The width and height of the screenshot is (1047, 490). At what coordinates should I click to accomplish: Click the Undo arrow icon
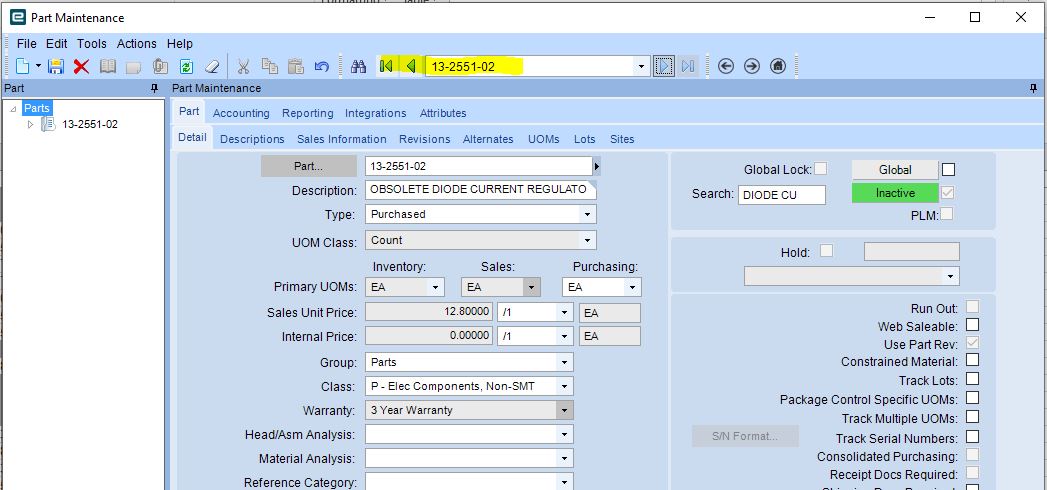pyautogui.click(x=322, y=66)
